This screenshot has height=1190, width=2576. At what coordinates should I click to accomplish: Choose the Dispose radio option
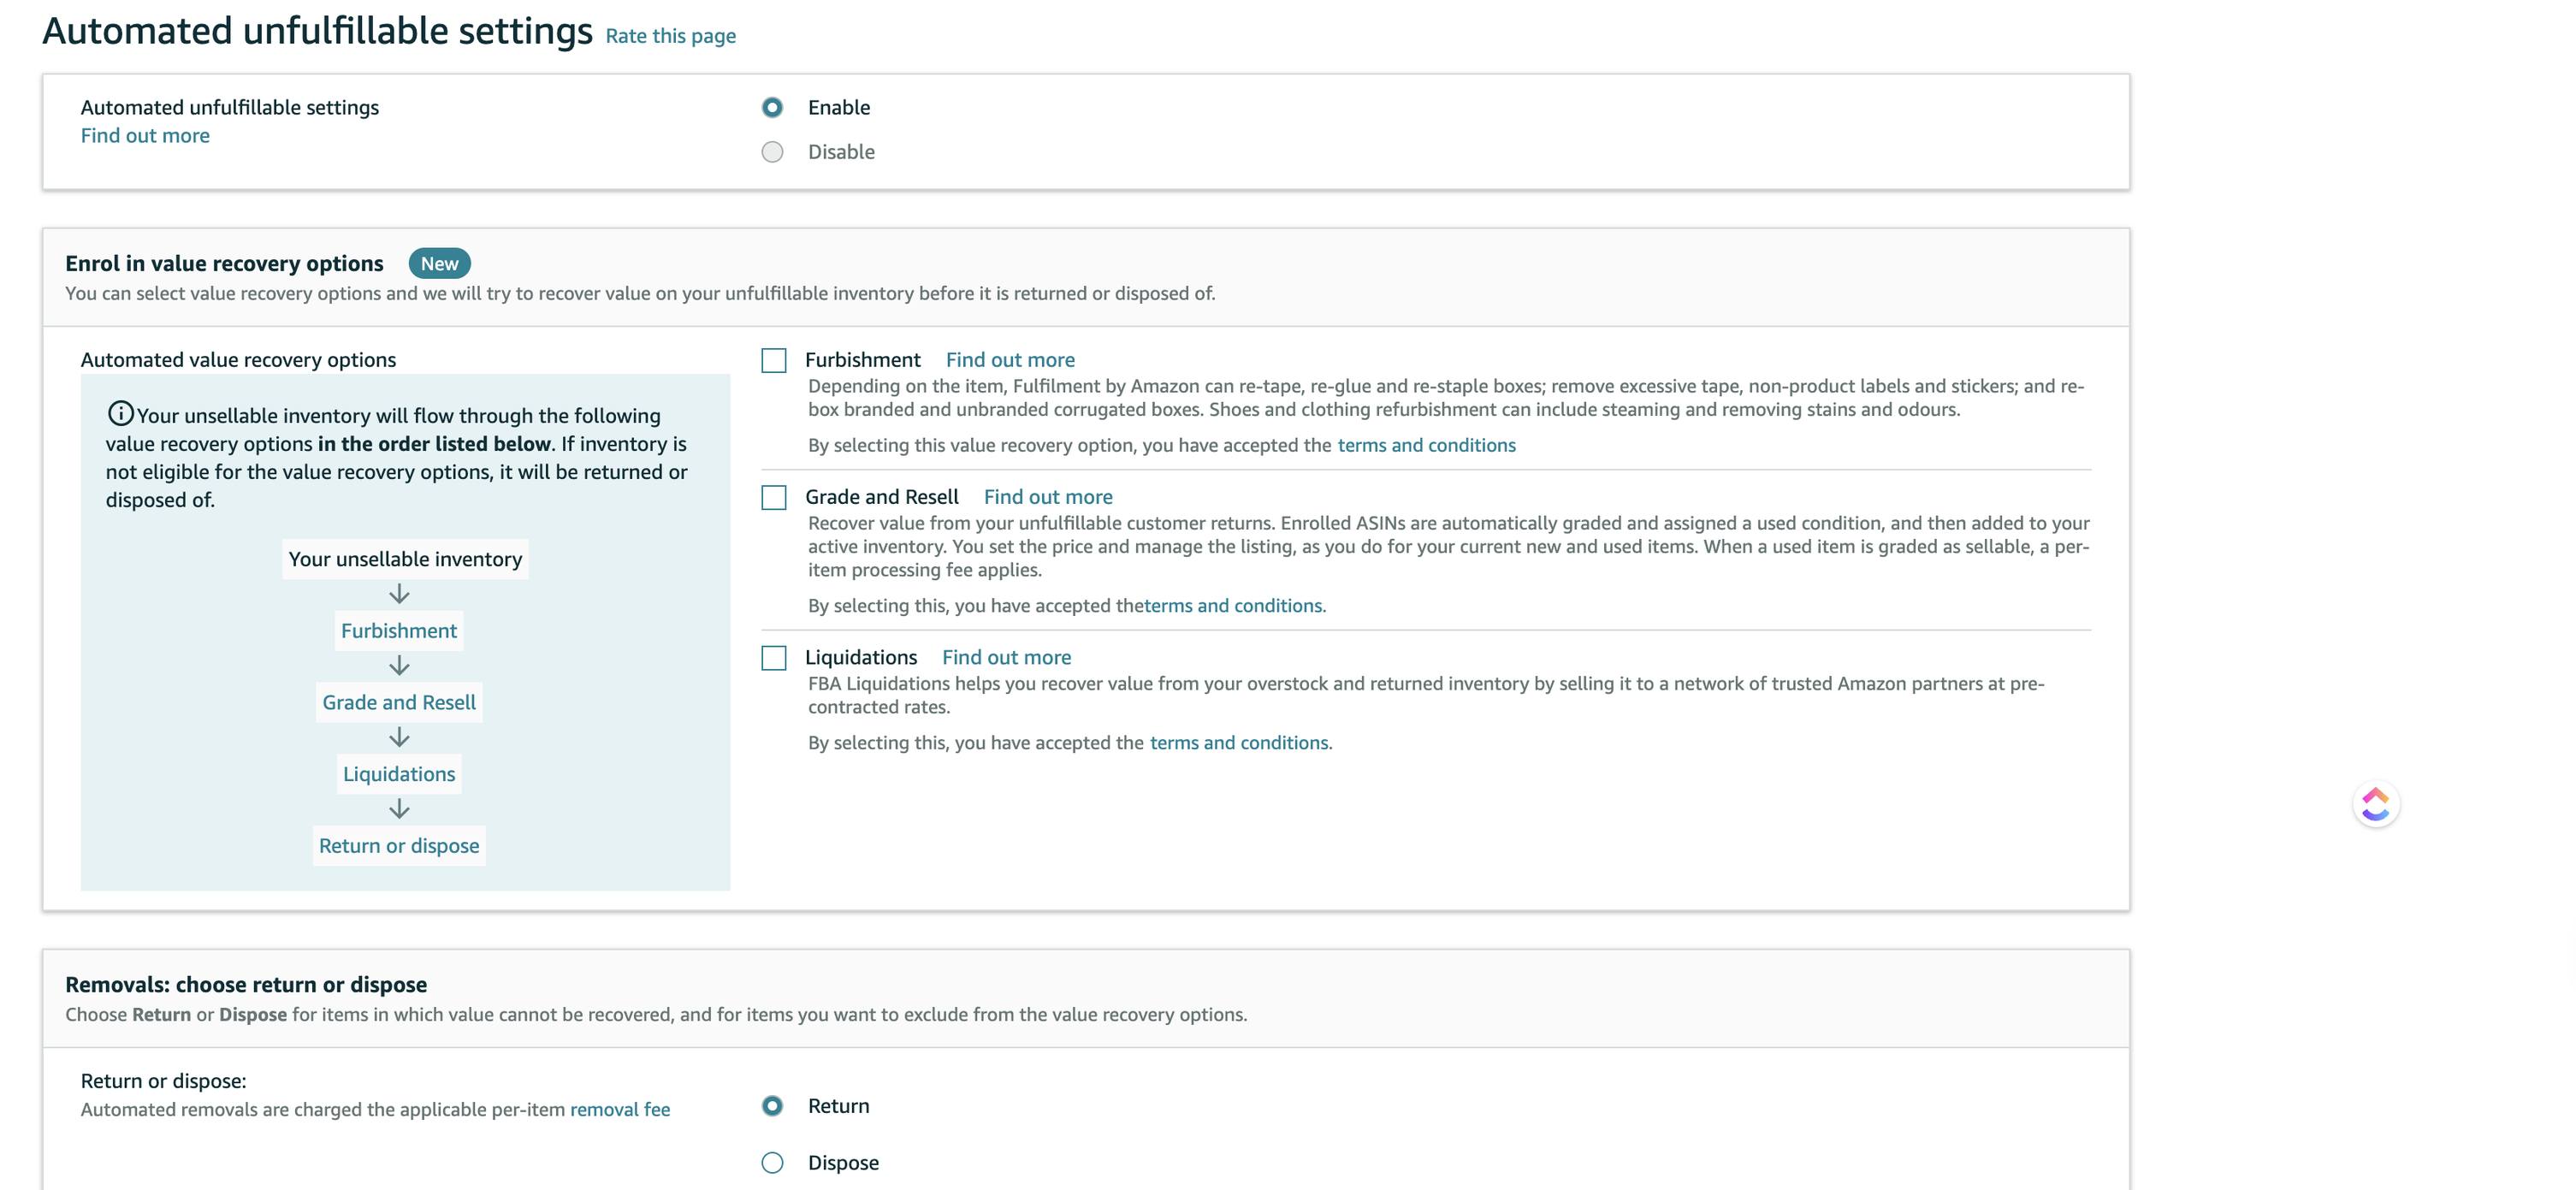pyautogui.click(x=772, y=1163)
